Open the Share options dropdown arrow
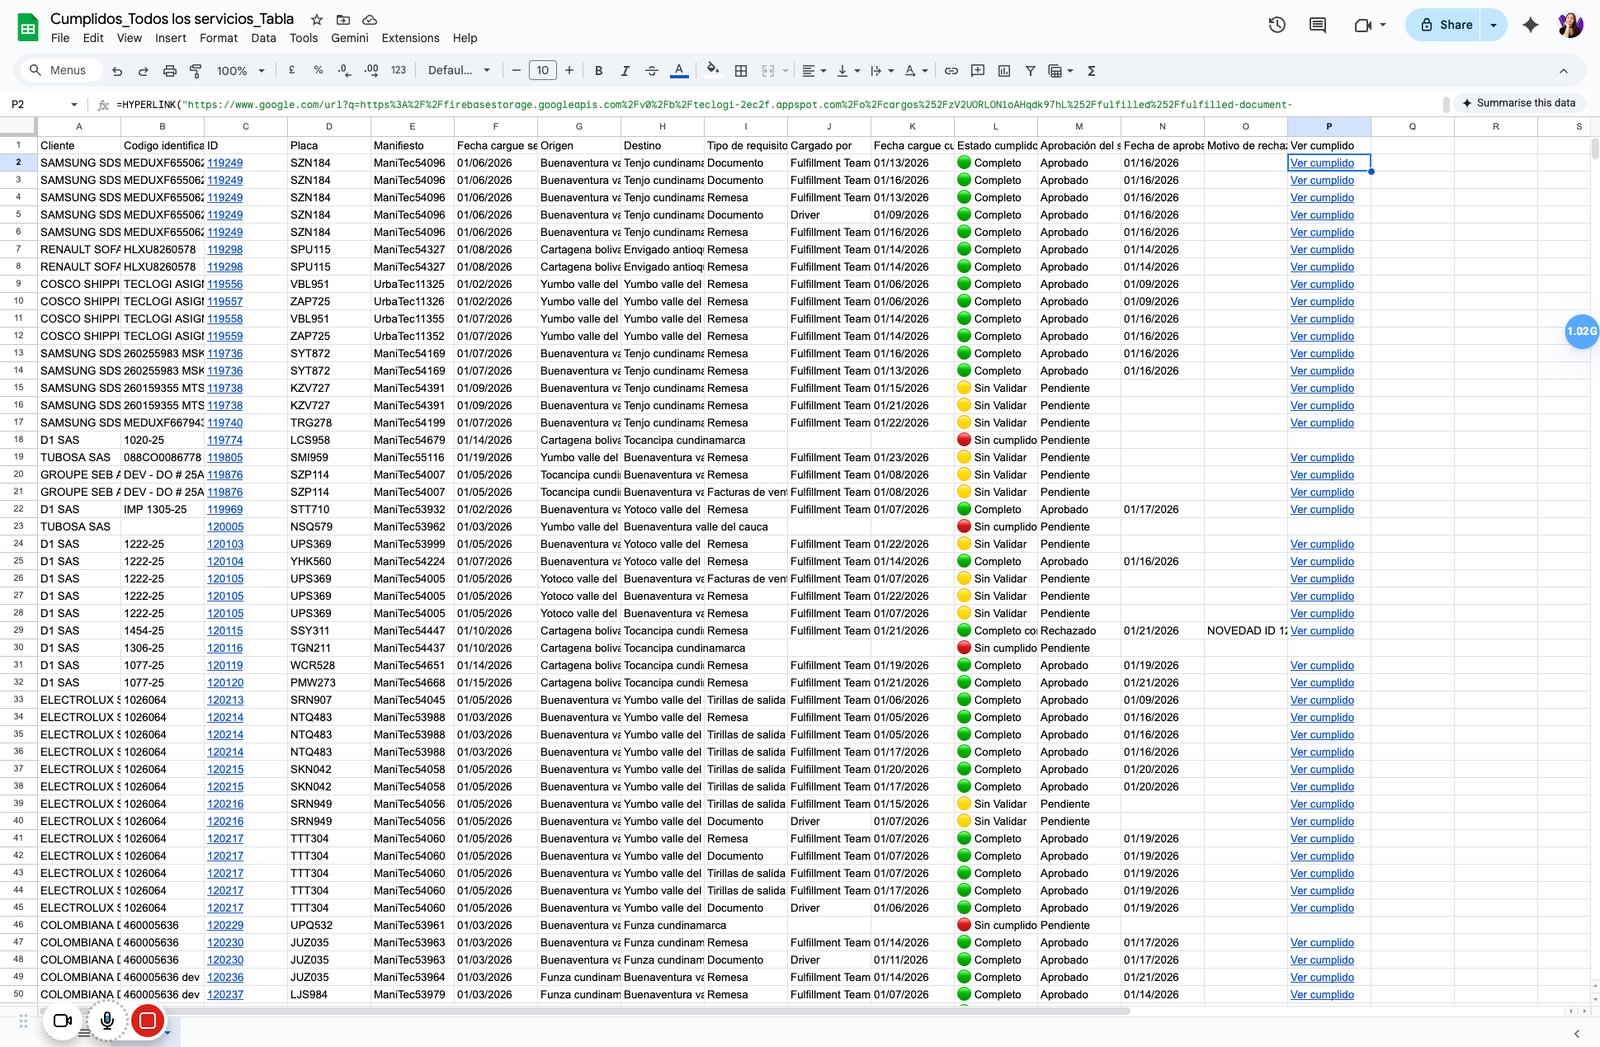1600x1047 pixels. tap(1494, 25)
